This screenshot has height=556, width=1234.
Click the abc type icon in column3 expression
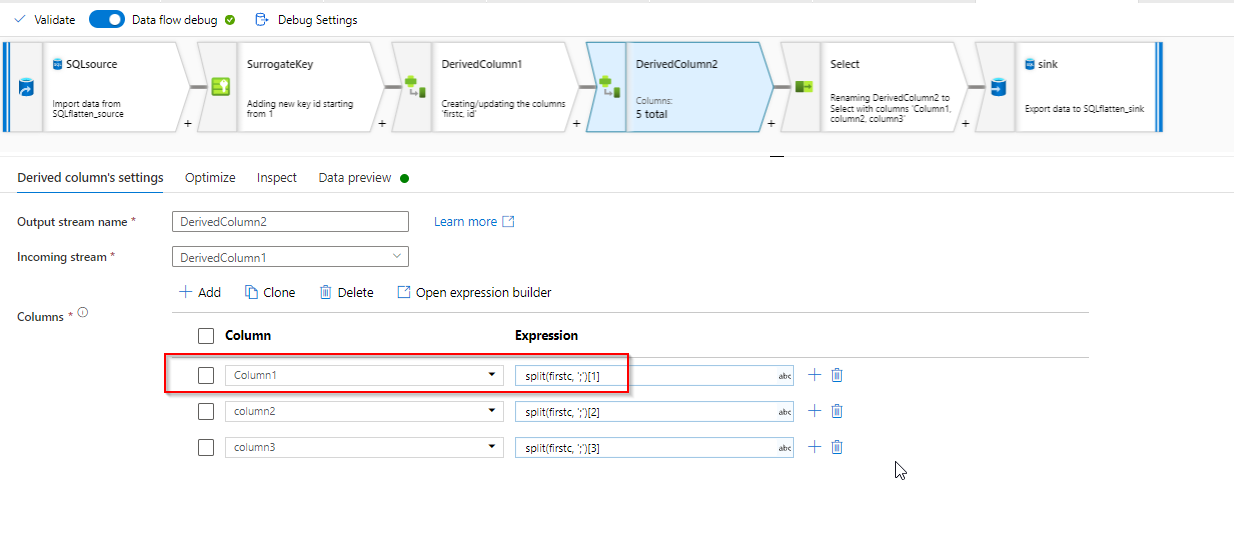784,448
